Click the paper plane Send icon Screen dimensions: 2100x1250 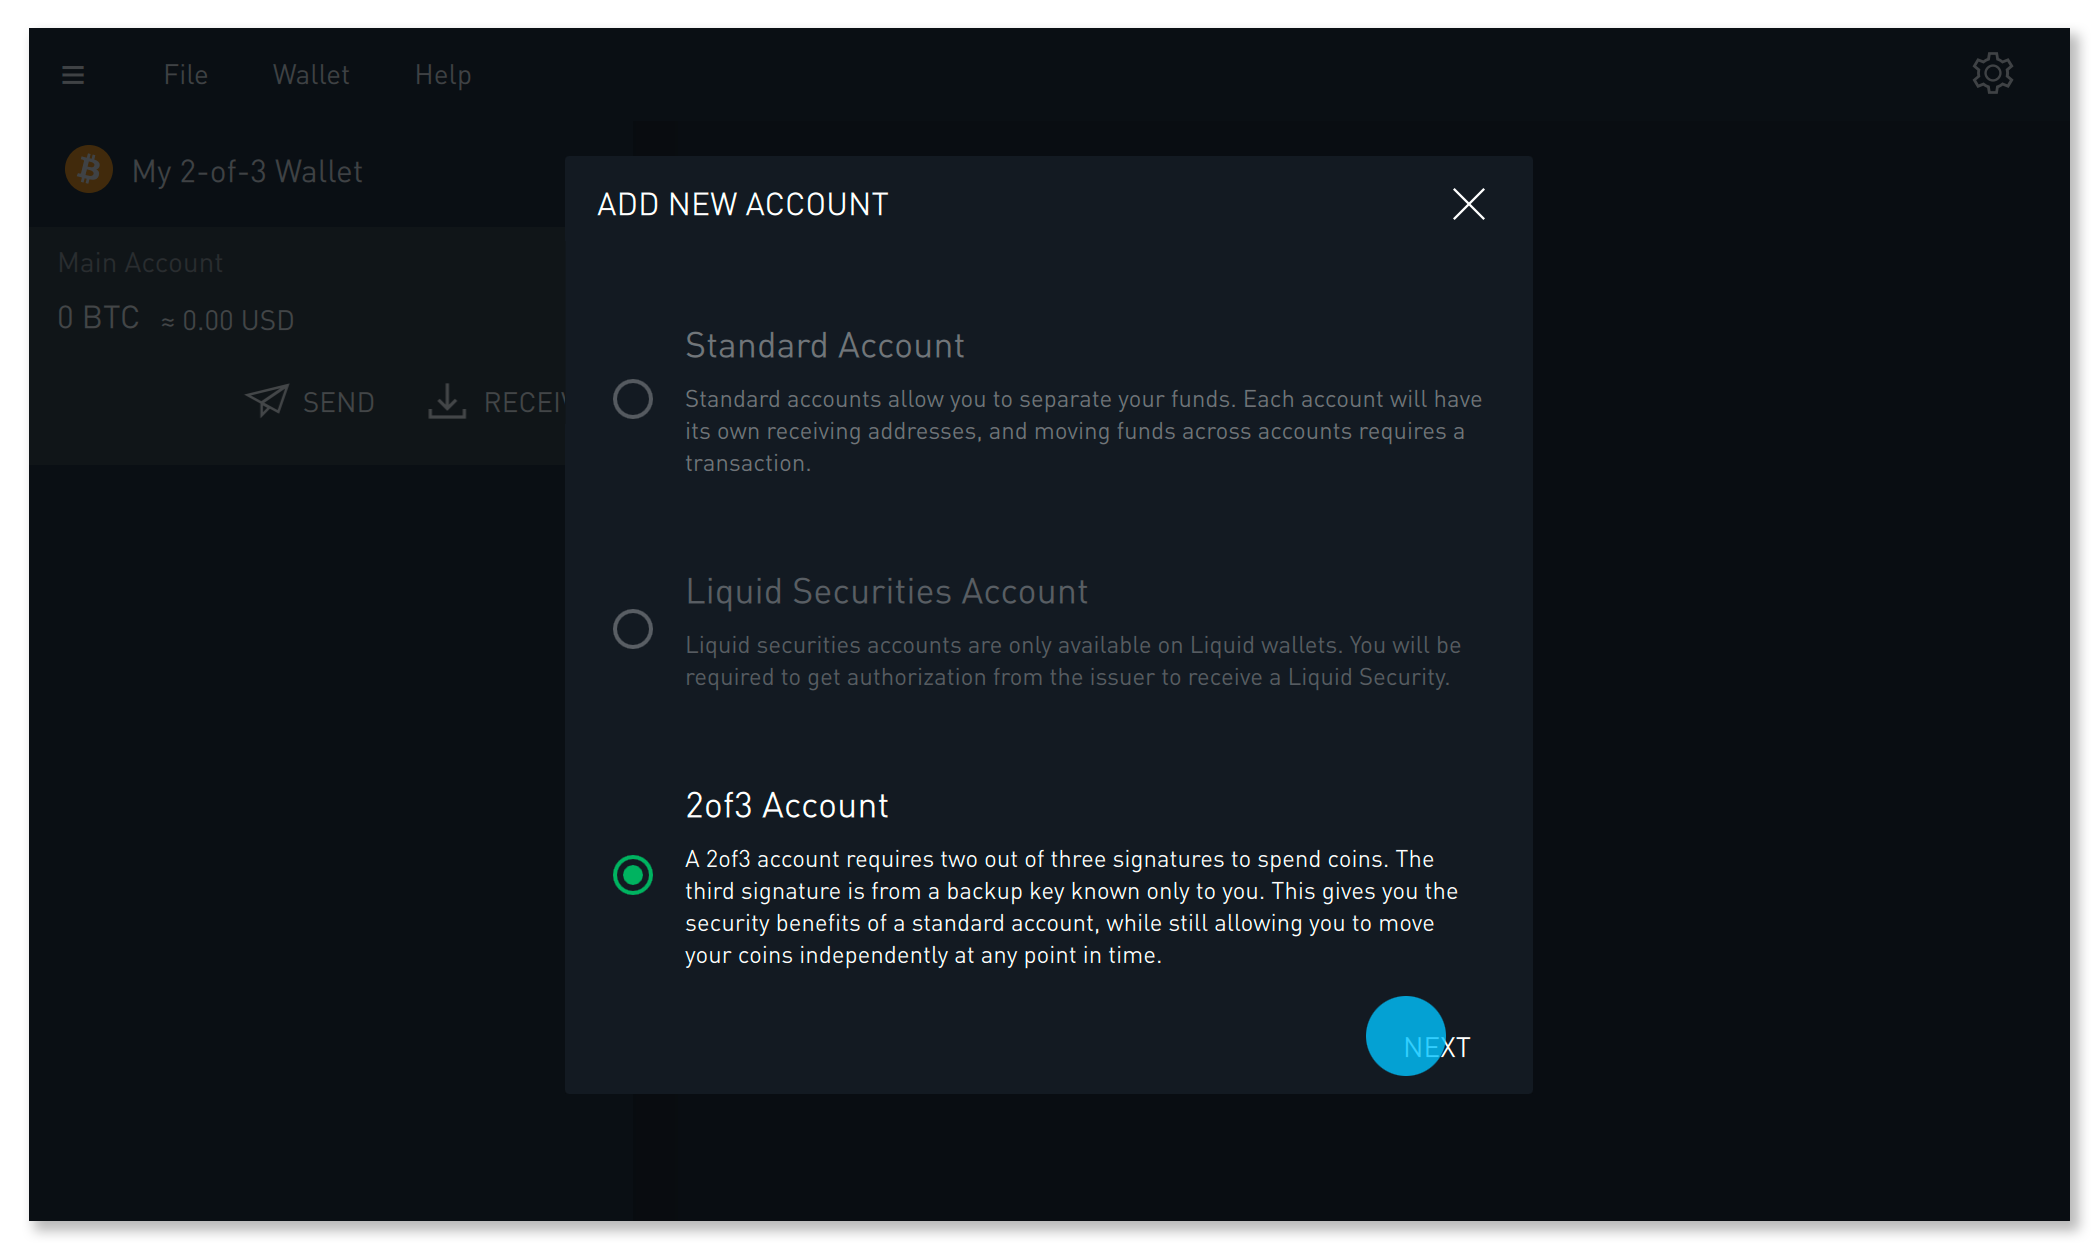267,401
